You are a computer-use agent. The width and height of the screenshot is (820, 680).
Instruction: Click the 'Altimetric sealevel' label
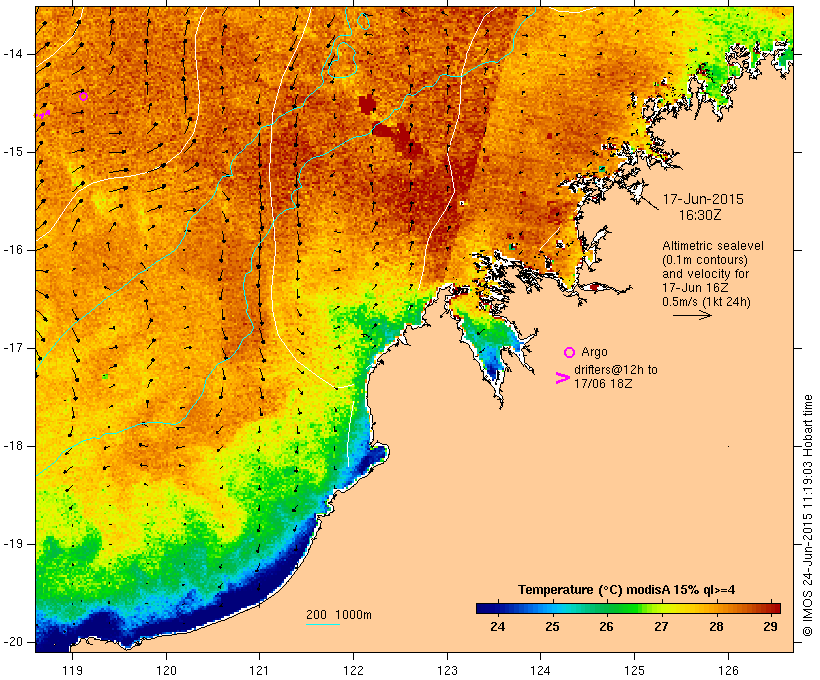click(713, 246)
